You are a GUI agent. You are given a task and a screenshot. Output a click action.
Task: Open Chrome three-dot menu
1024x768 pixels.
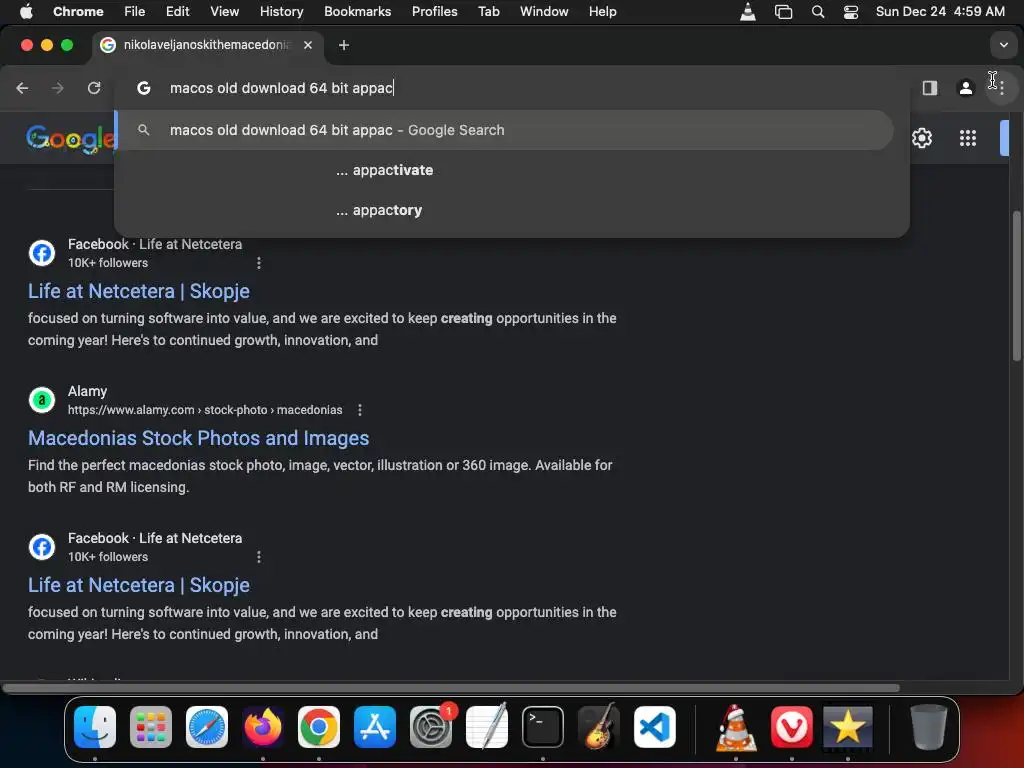pyautogui.click(x=1002, y=88)
